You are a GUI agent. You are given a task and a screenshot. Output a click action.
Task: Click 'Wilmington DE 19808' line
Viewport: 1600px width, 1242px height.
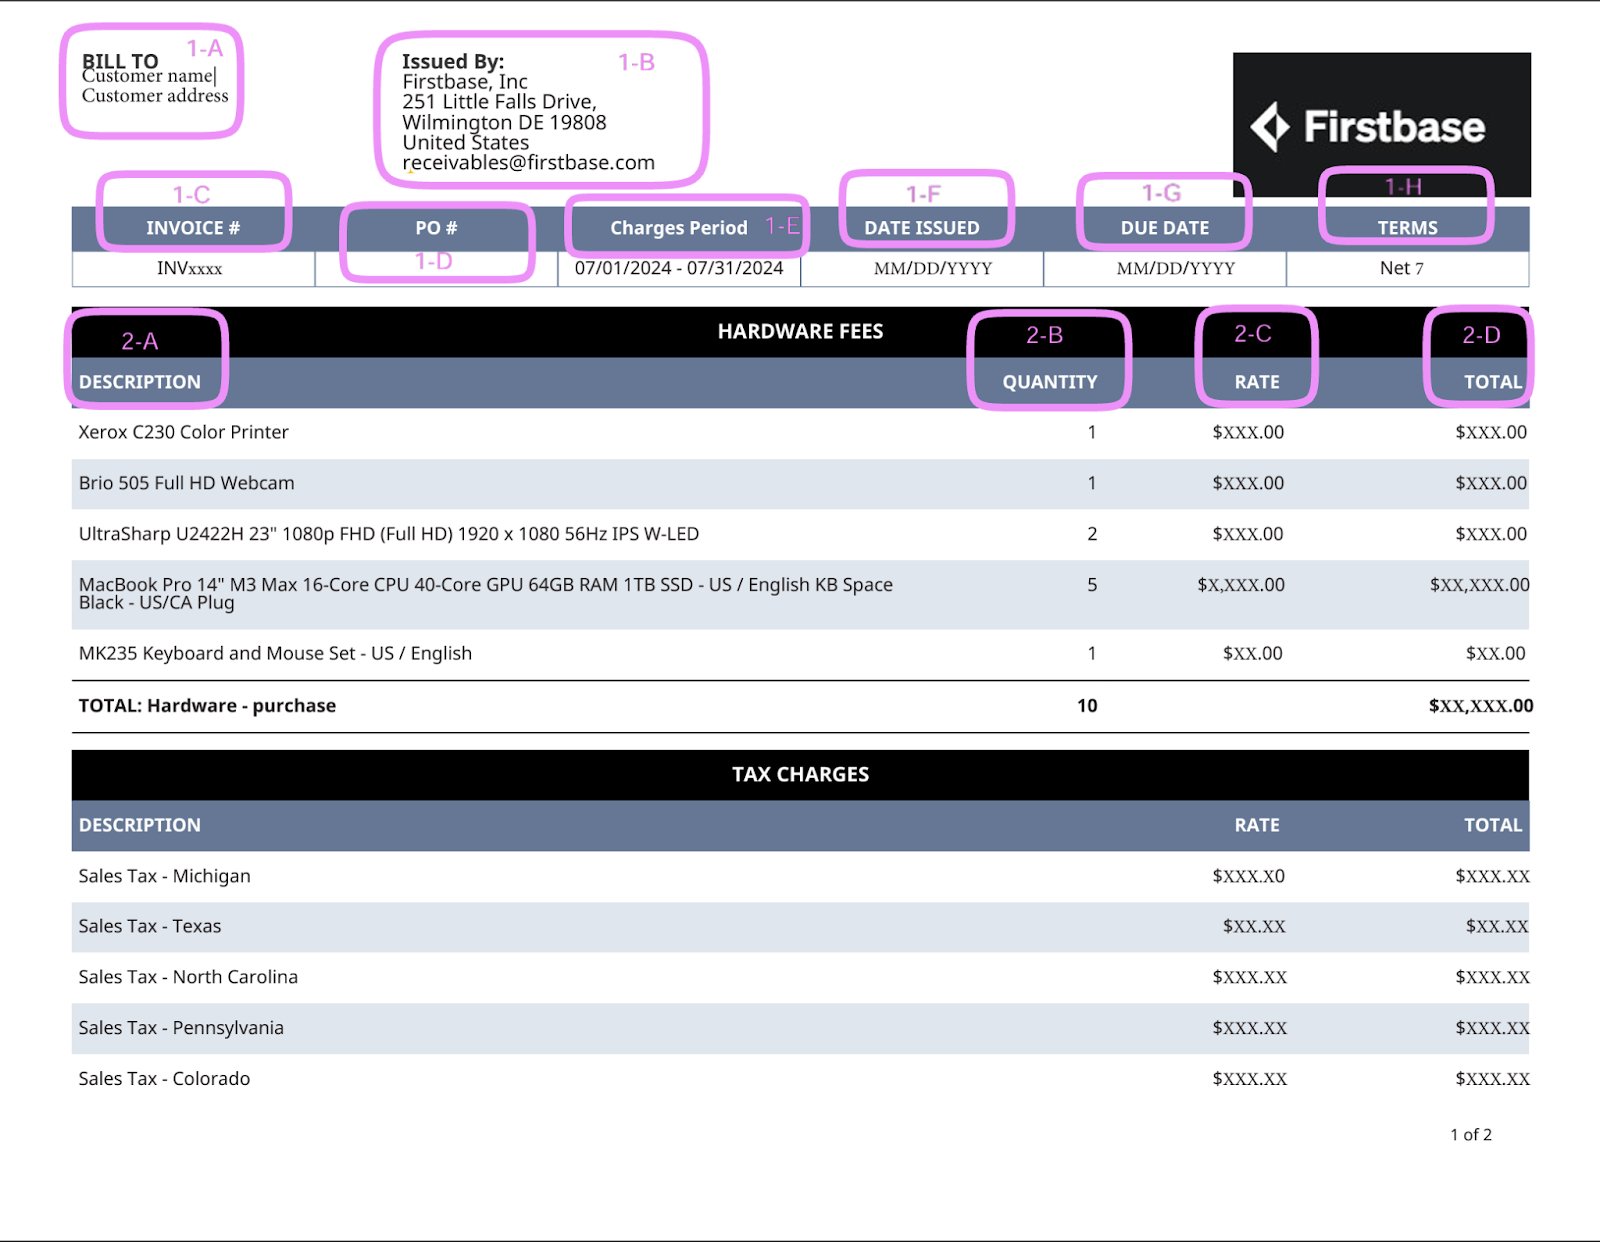[x=504, y=122]
